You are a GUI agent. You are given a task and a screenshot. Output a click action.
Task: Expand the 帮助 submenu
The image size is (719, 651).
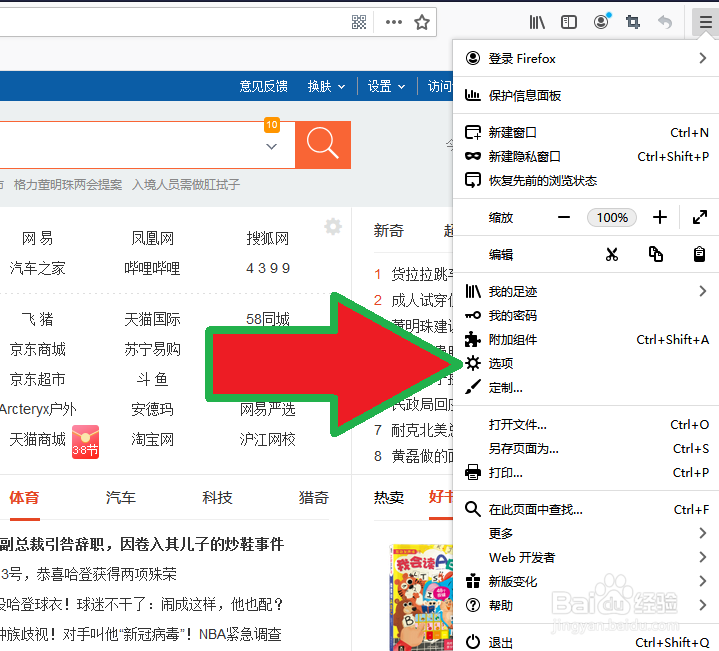586,605
